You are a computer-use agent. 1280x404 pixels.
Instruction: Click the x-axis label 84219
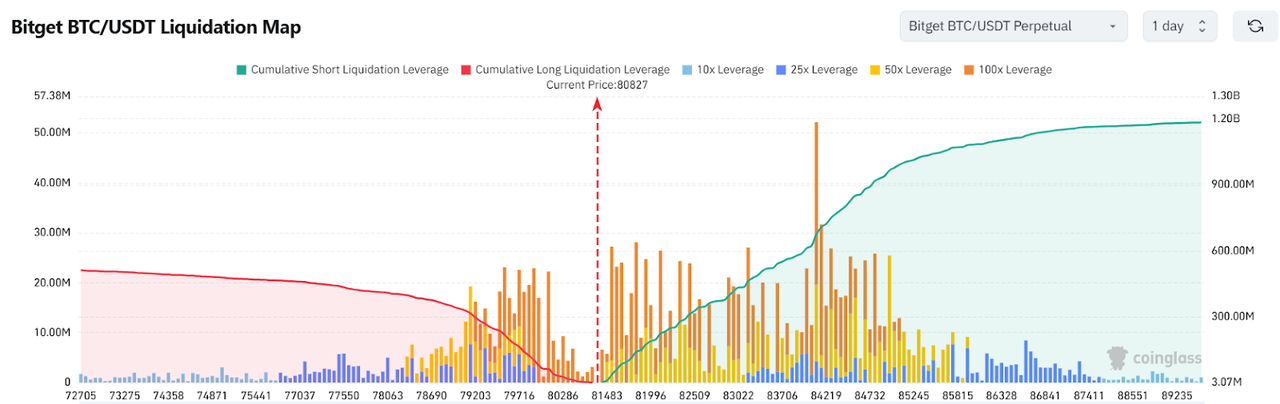click(x=826, y=396)
